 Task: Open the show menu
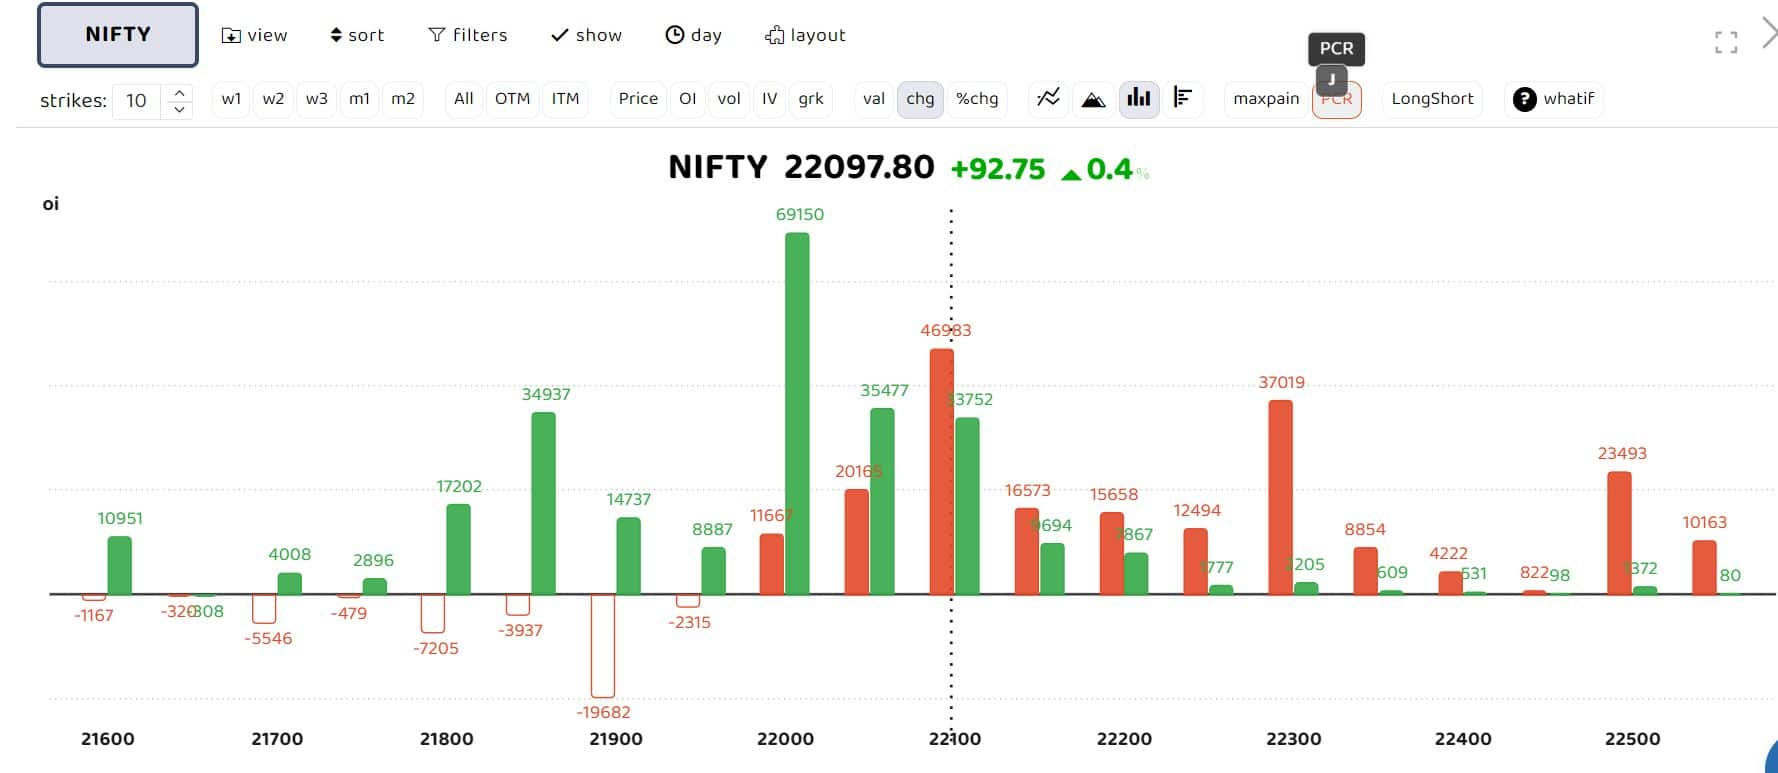(x=586, y=35)
